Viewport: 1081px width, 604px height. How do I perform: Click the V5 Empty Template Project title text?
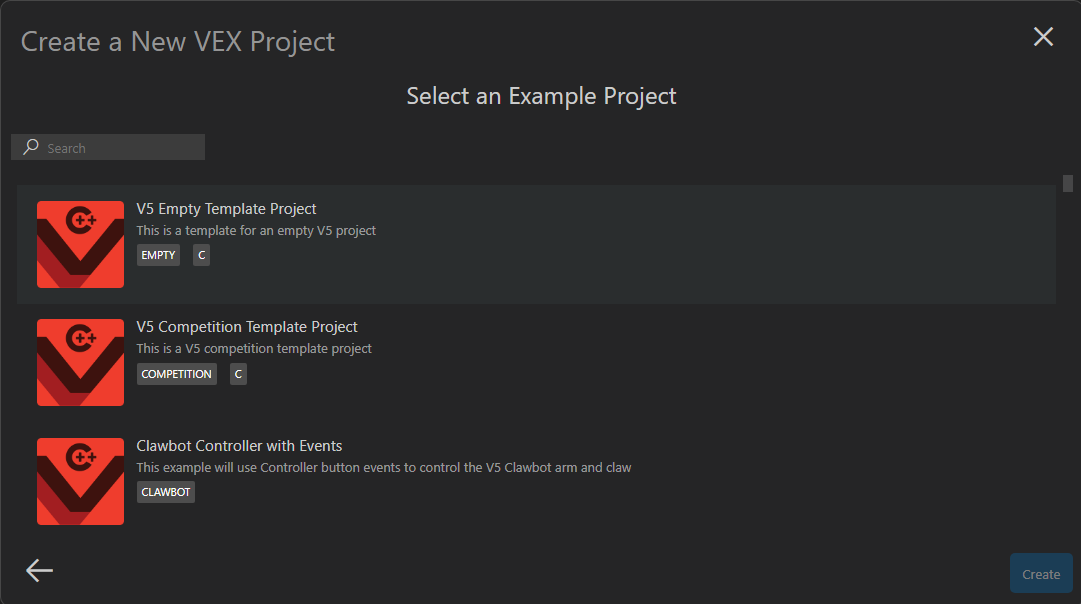(x=226, y=208)
